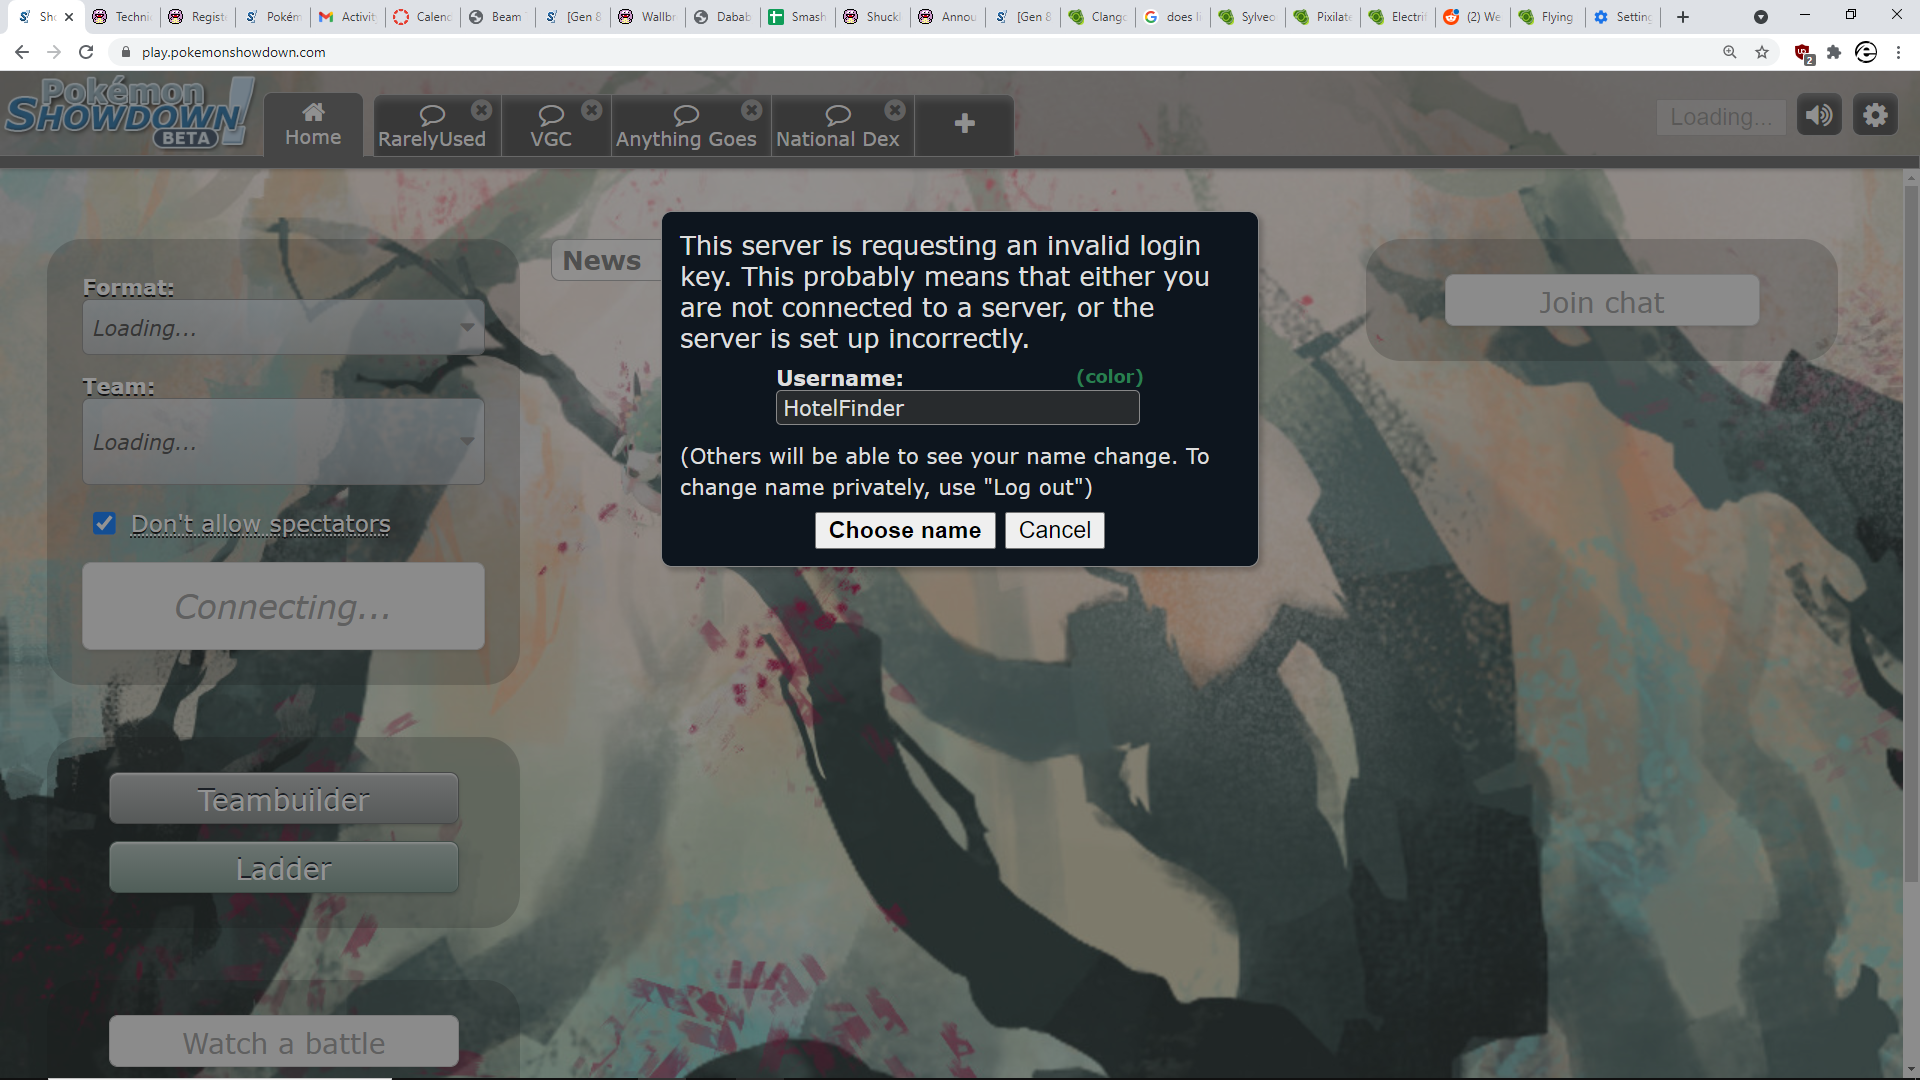Click the audio/mute speaker icon
Screen dimensions: 1920x1080
tap(1820, 116)
